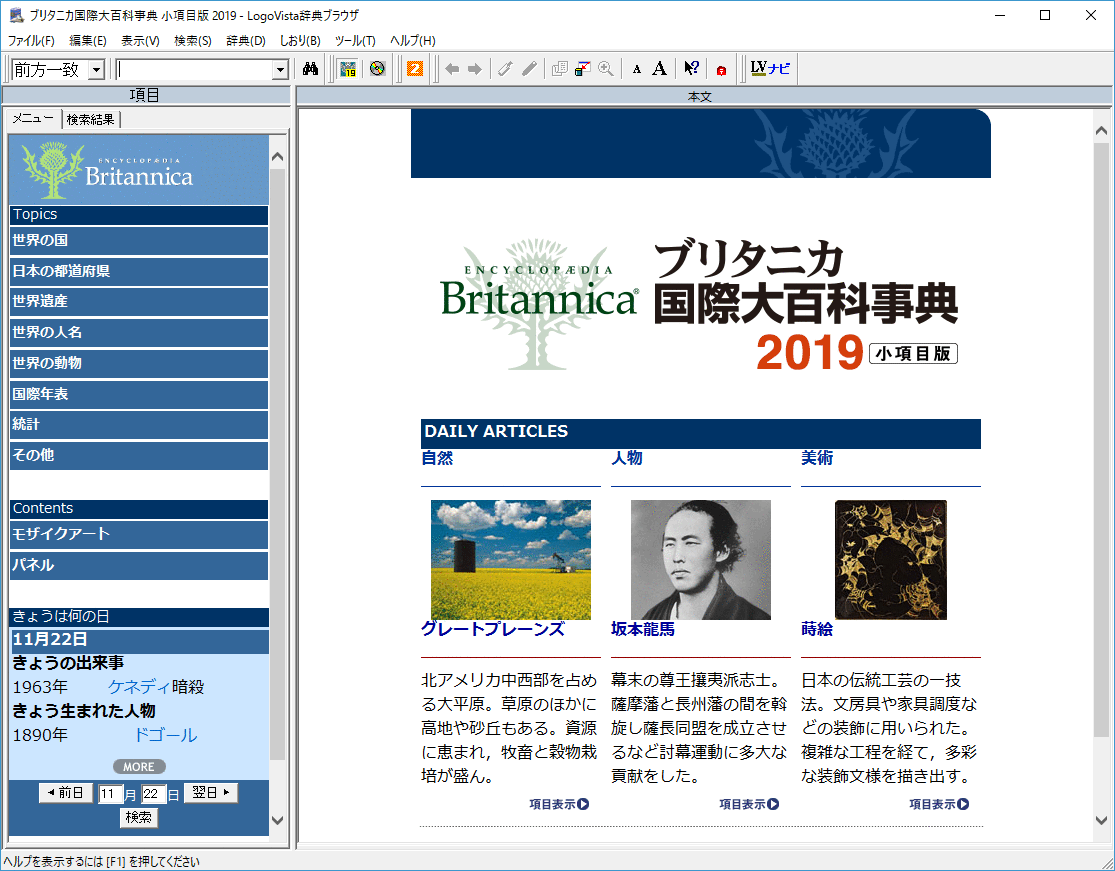Viewport: 1115px width, 871px height.
Task: Follow the ドゴール link
Action: coord(166,735)
